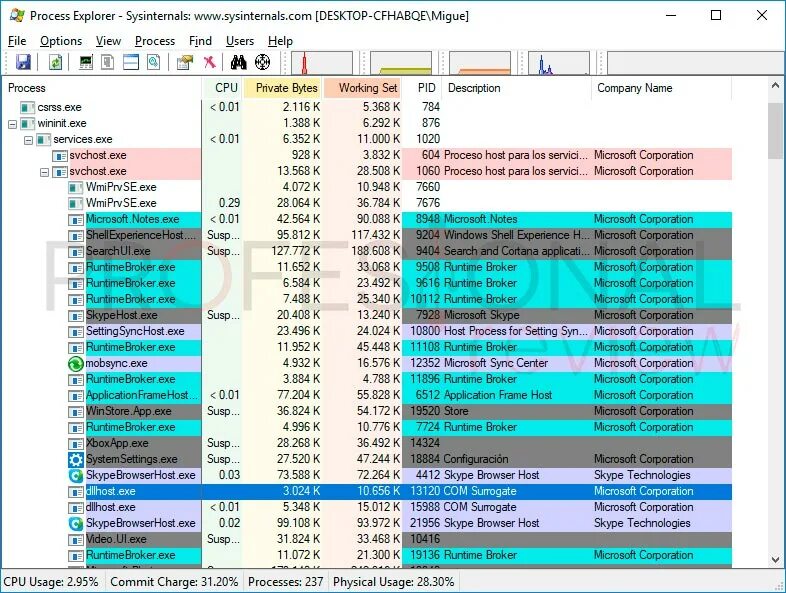Select the ShellExperienceHost process row
The image size is (786, 593).
(x=367, y=236)
